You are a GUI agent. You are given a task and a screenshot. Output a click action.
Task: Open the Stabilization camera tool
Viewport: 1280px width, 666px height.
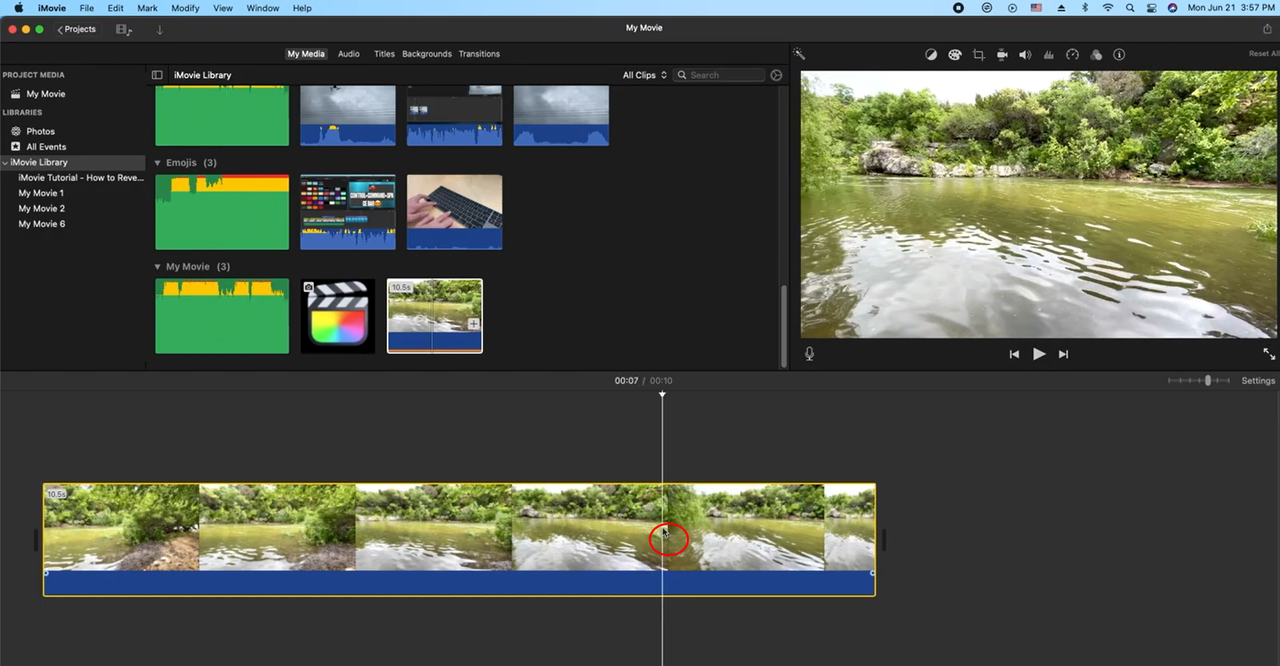[1002, 55]
